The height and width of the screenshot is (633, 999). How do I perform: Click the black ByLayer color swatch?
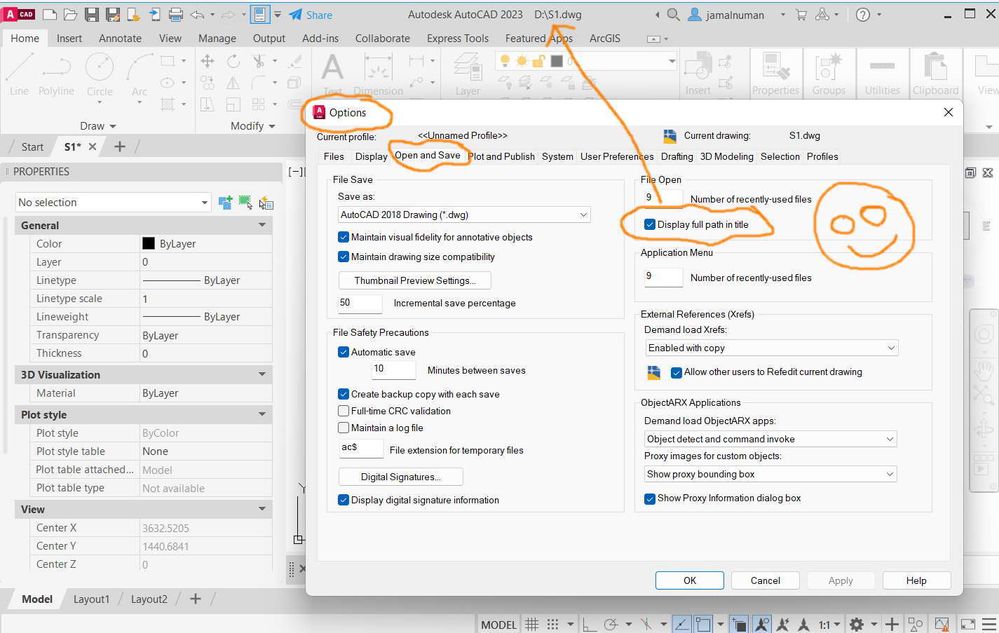click(148, 243)
